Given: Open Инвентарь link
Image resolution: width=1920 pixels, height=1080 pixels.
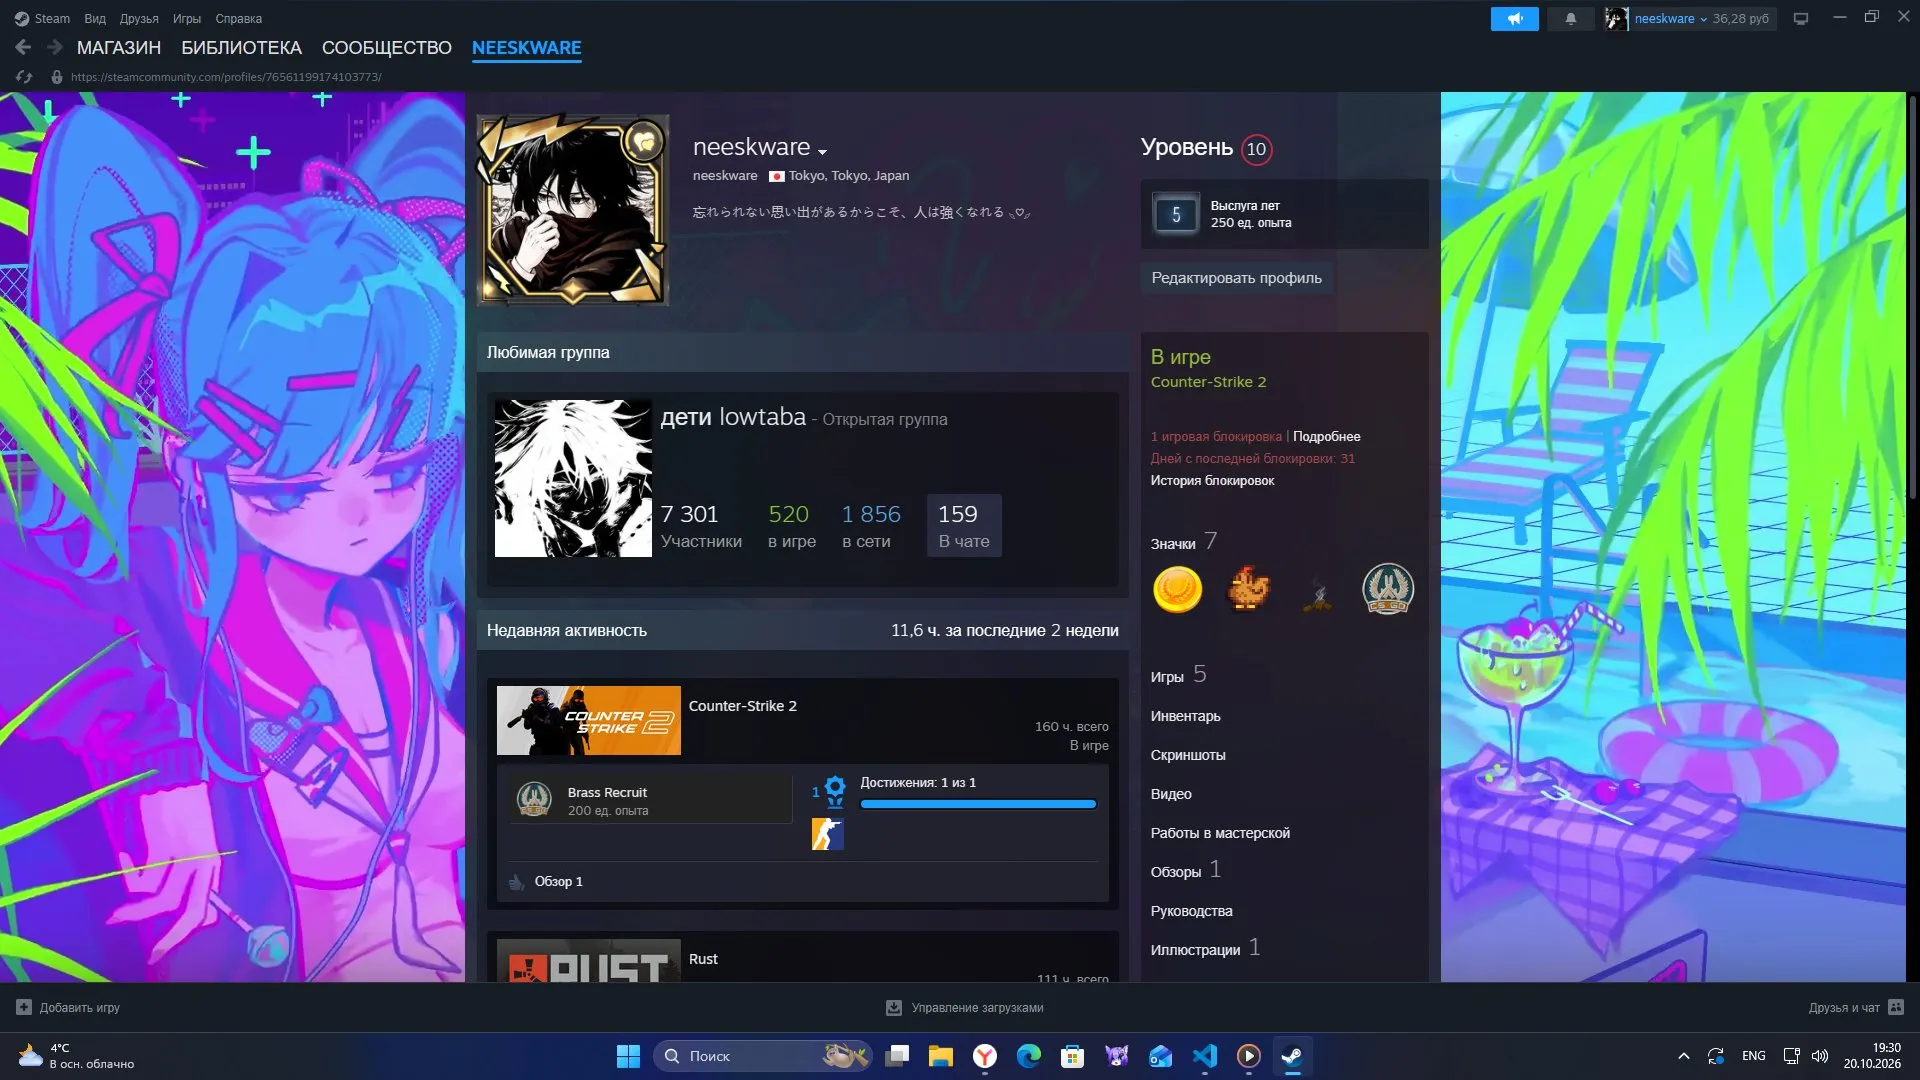Looking at the screenshot, I should click(x=1185, y=716).
